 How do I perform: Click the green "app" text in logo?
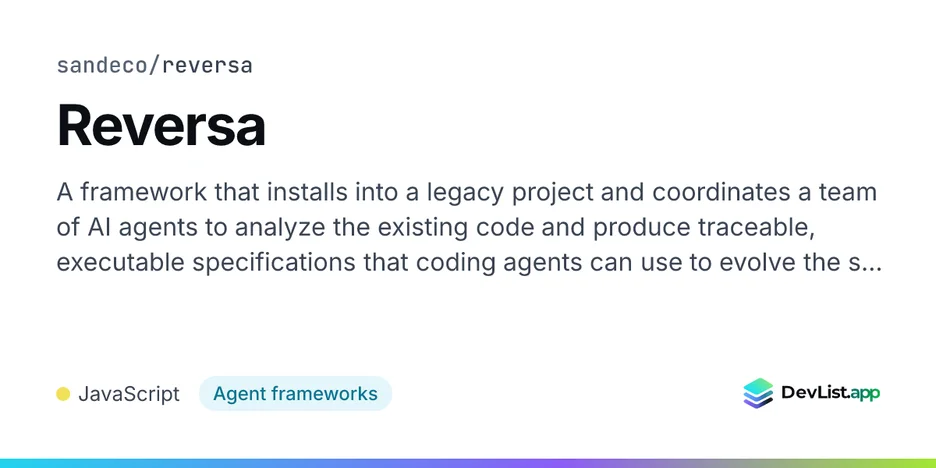[864, 394]
